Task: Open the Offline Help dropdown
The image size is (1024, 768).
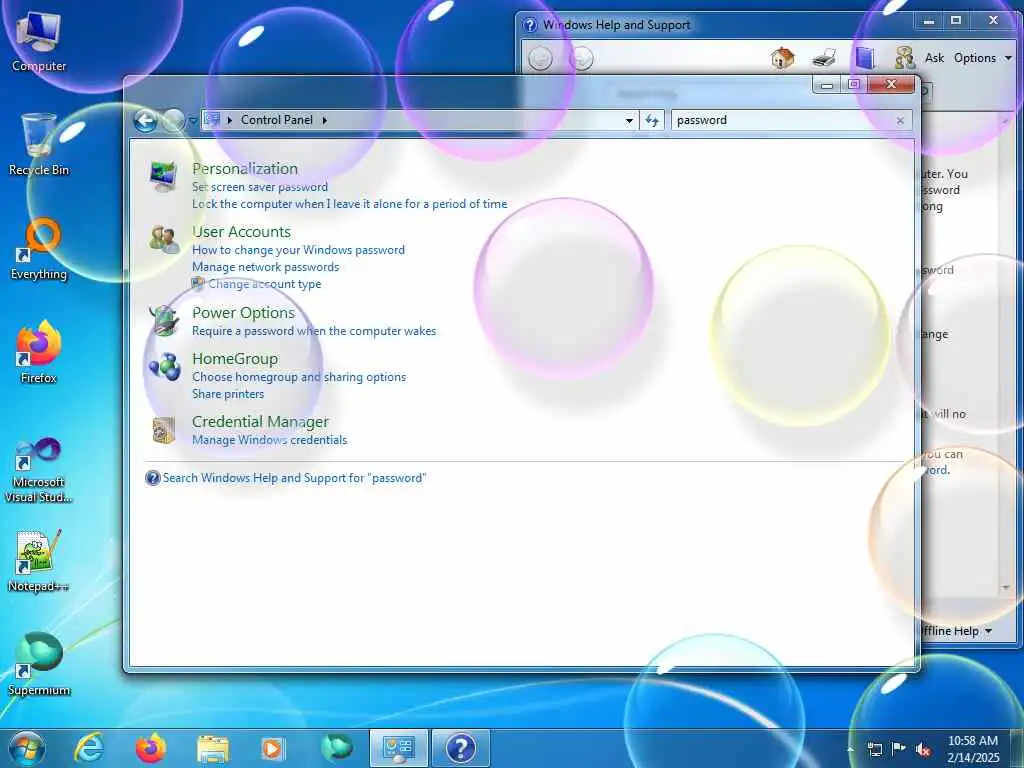Action: click(x=955, y=631)
